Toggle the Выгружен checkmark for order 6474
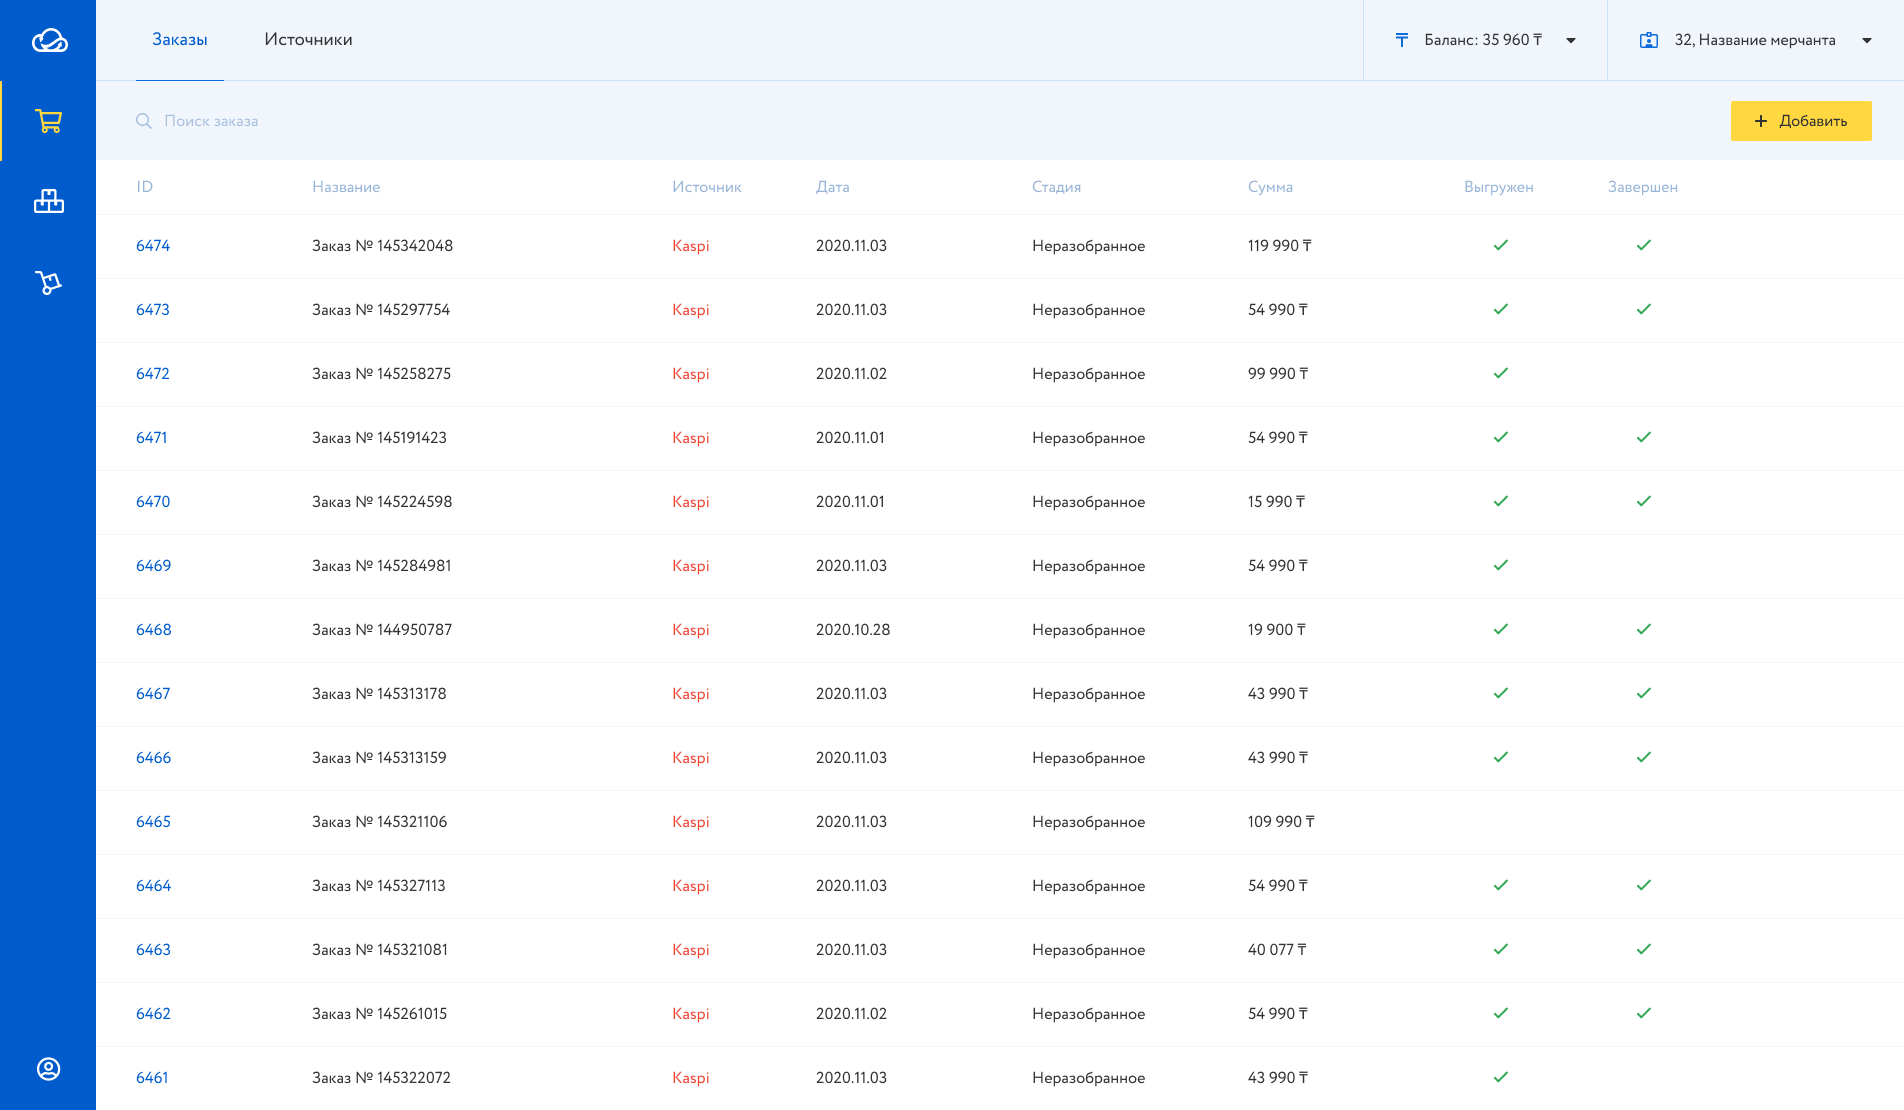The height and width of the screenshot is (1110, 1904). (x=1500, y=245)
